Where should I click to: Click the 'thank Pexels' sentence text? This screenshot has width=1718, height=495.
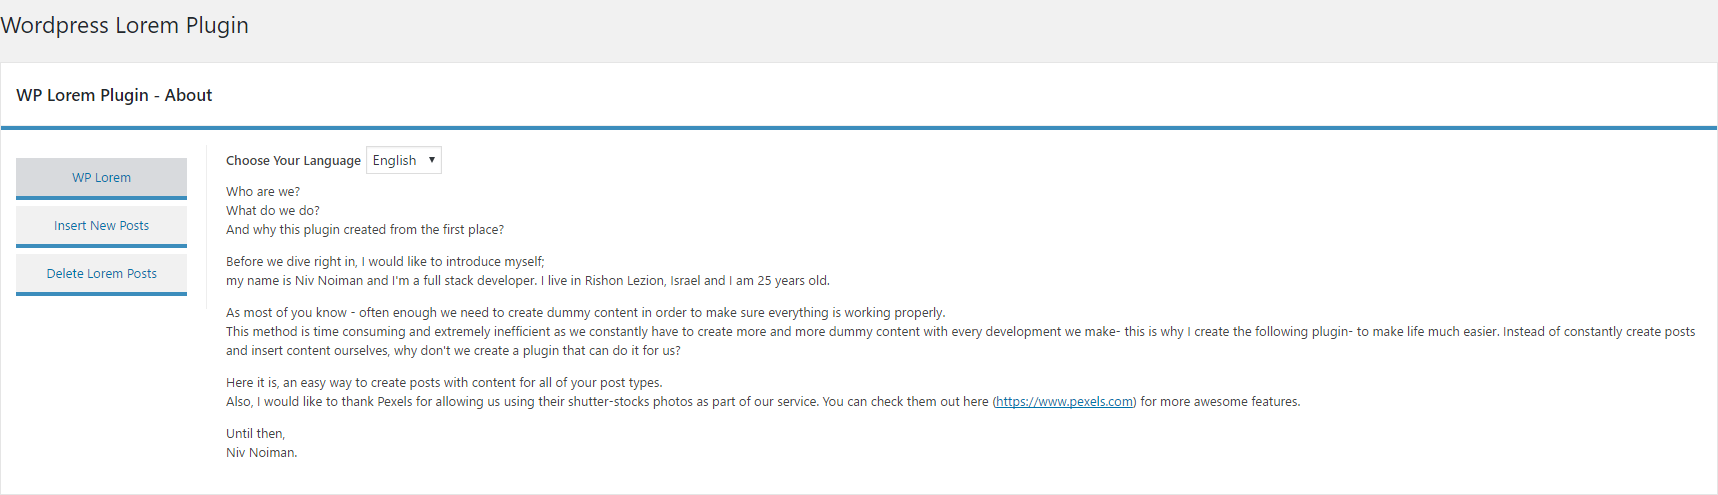click(763, 402)
